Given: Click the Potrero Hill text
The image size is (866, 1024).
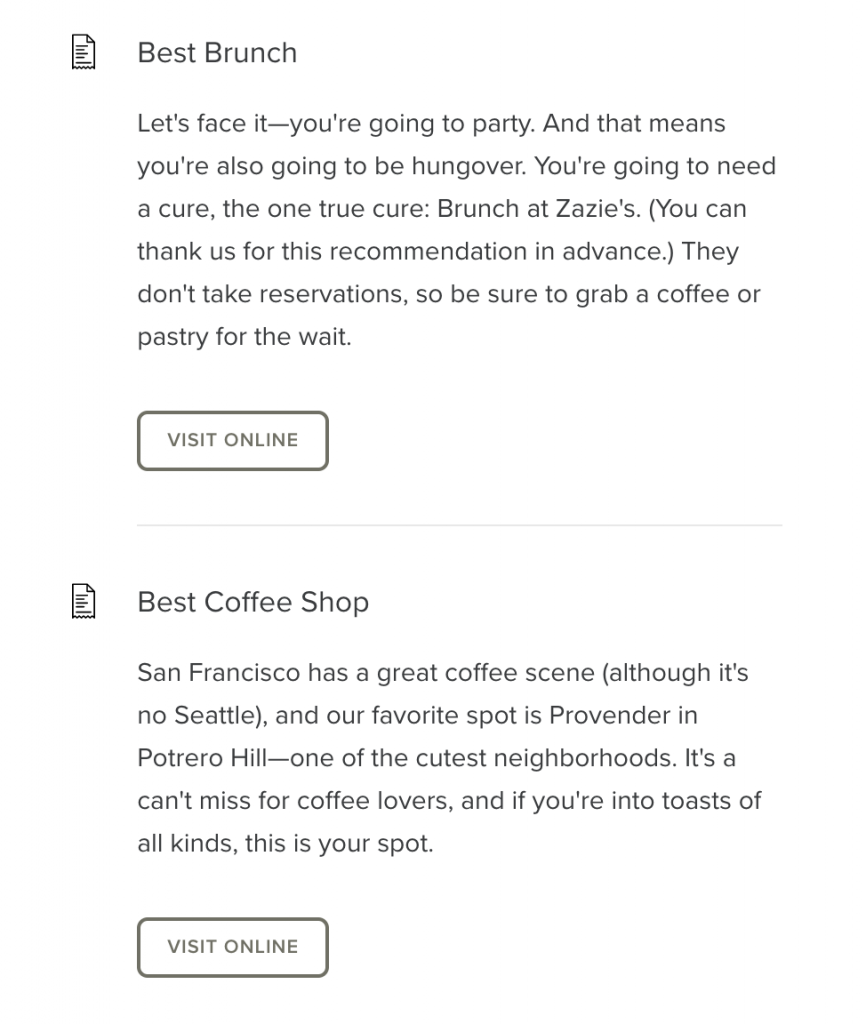Looking at the screenshot, I should 202,758.
